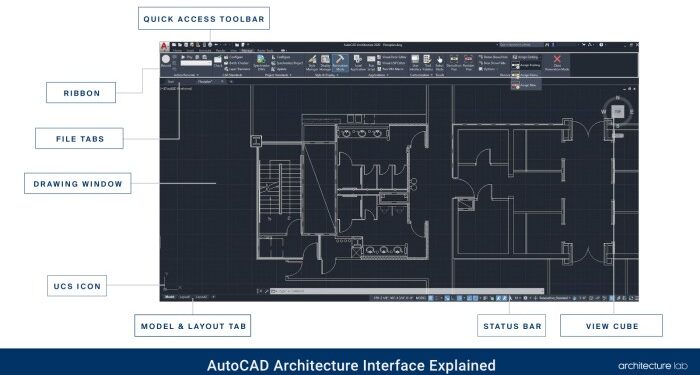700x375 pixels.
Task: Click the Synchronize Drawing icon
Action: click(x=262, y=63)
